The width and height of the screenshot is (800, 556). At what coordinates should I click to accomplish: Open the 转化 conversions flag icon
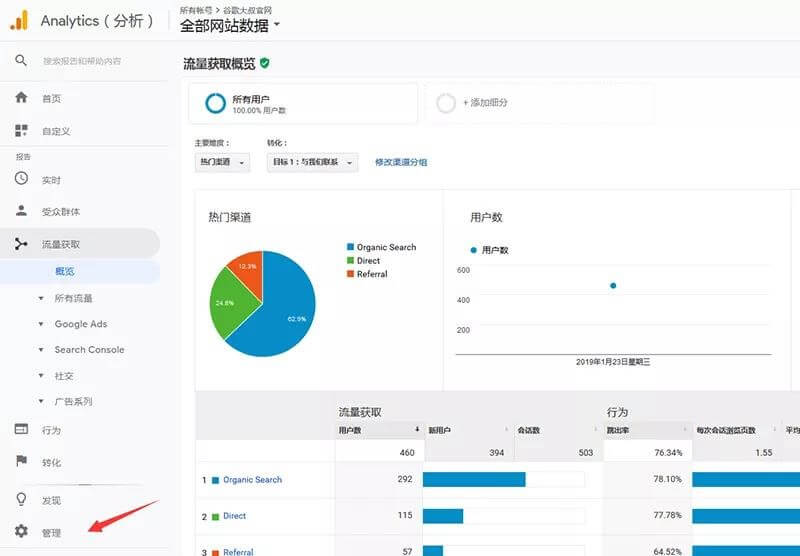click(21, 462)
